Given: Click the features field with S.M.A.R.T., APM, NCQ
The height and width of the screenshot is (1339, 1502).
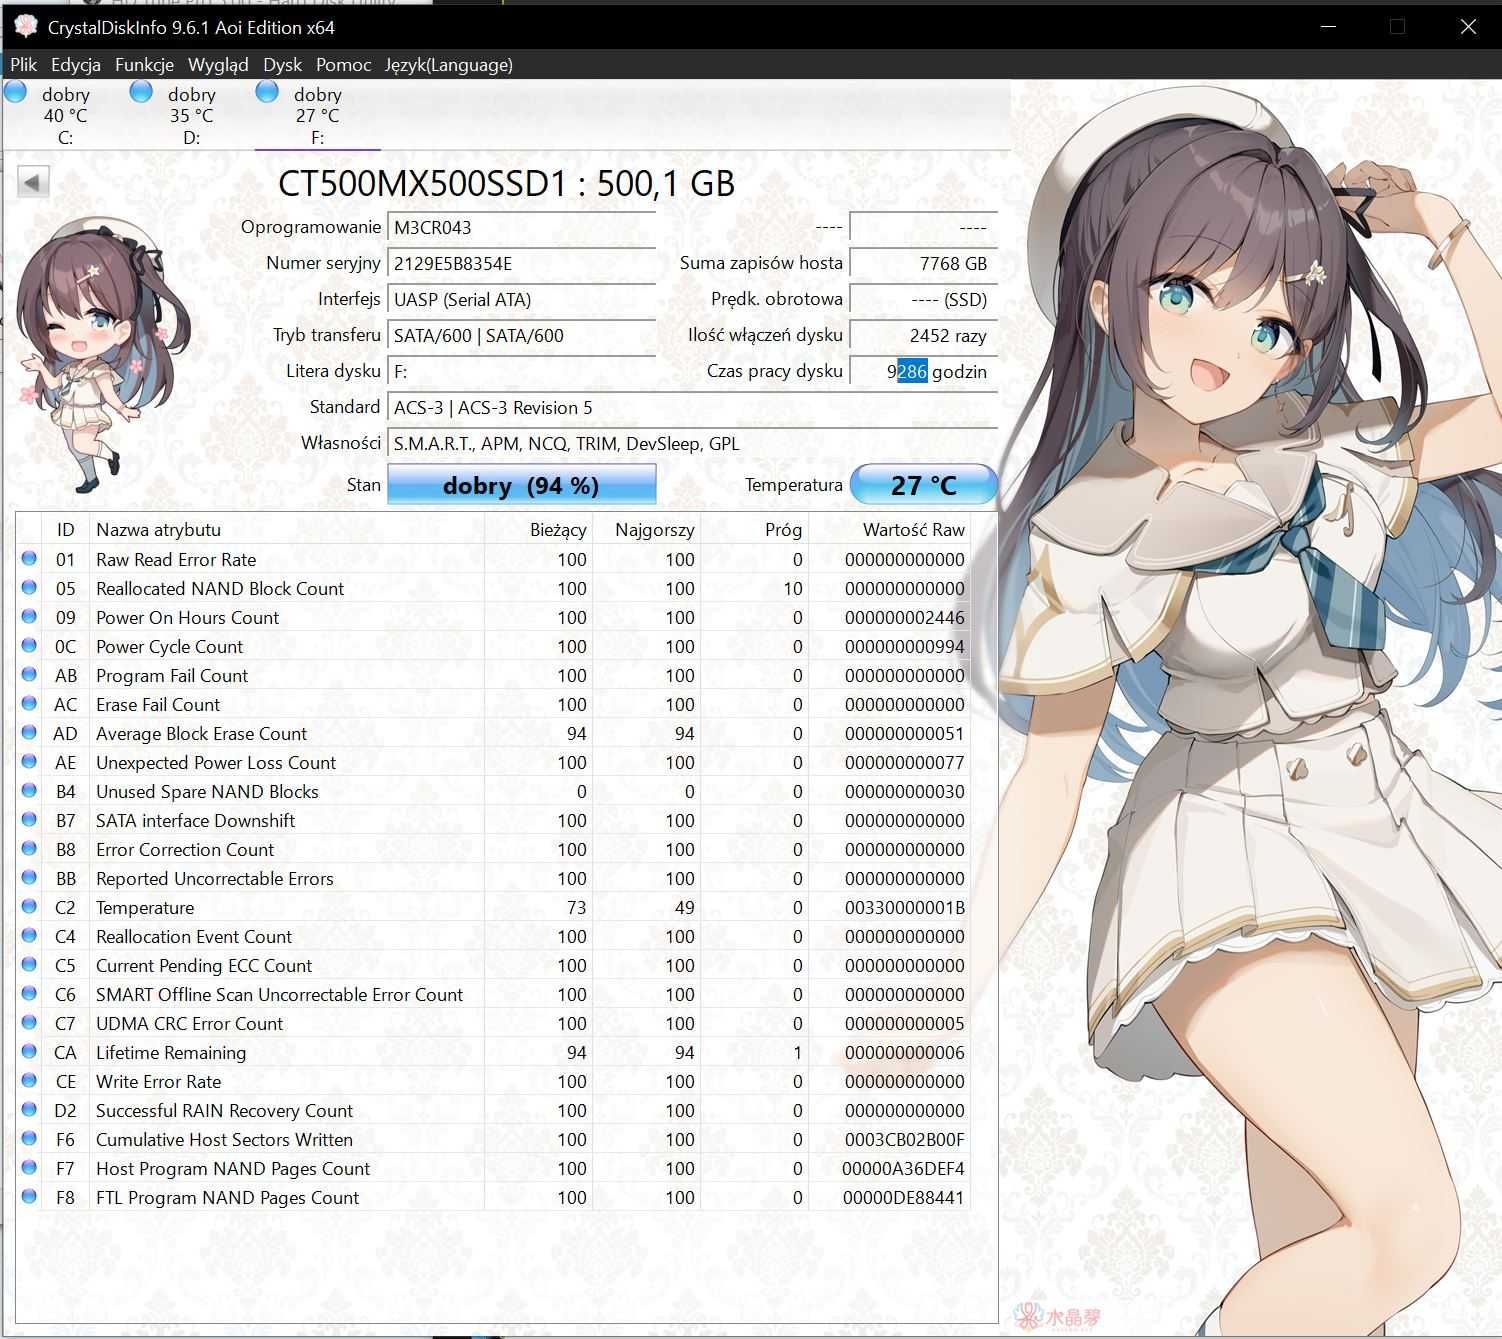Looking at the screenshot, I should pos(692,443).
